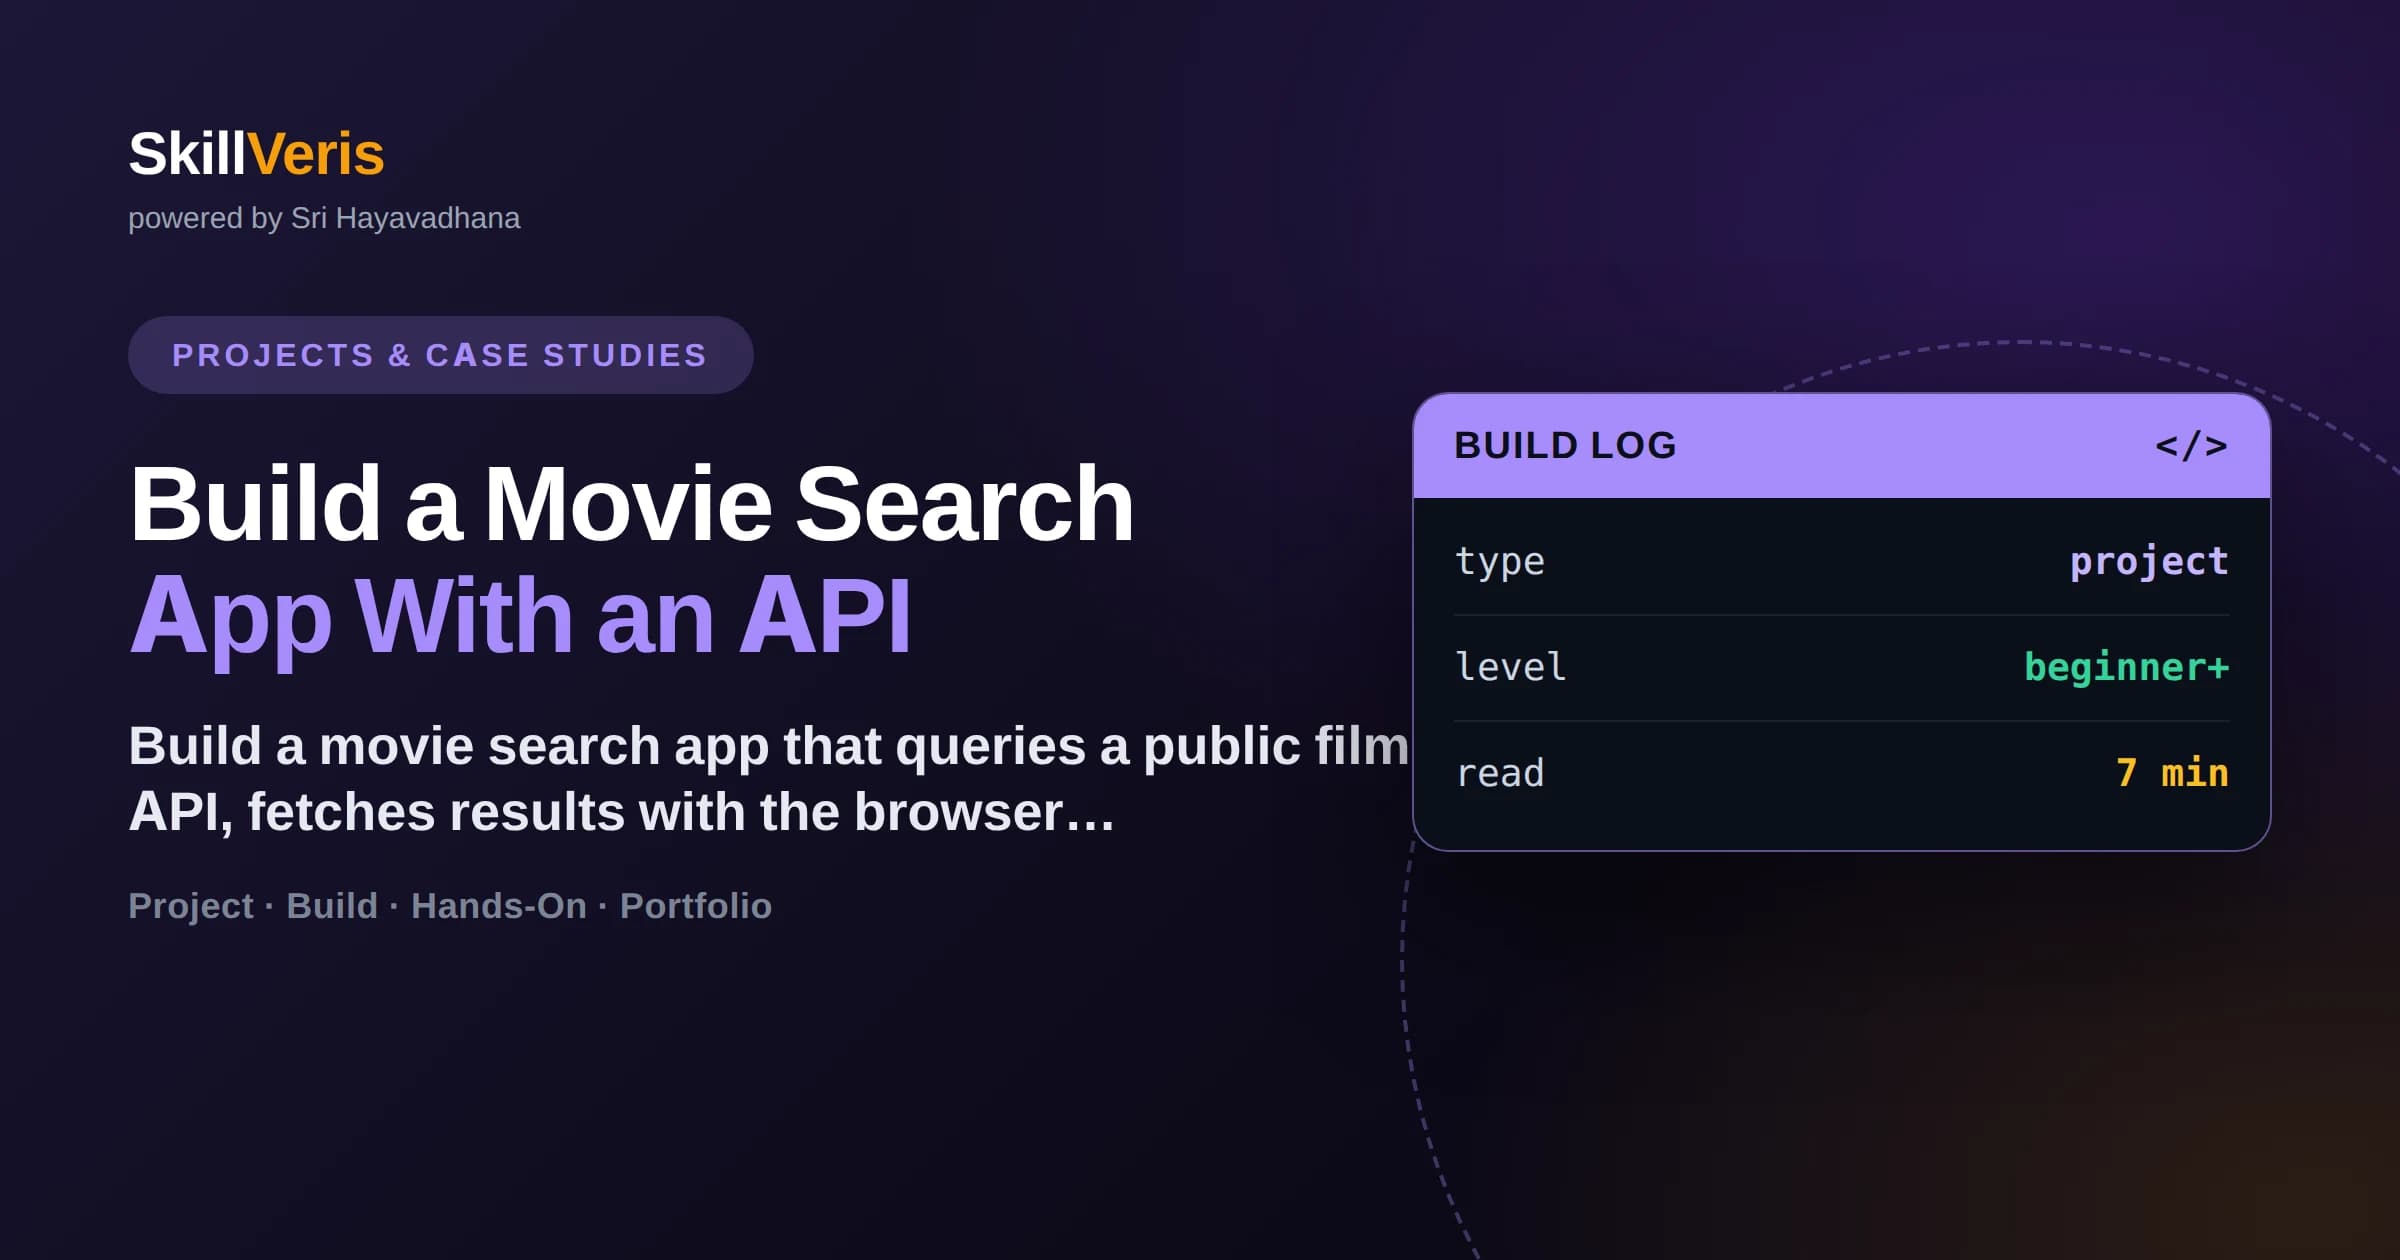This screenshot has width=2400, height=1260.
Task: Click the 'powered by Sri Hayavadhana' tagline
Action: coord(324,218)
